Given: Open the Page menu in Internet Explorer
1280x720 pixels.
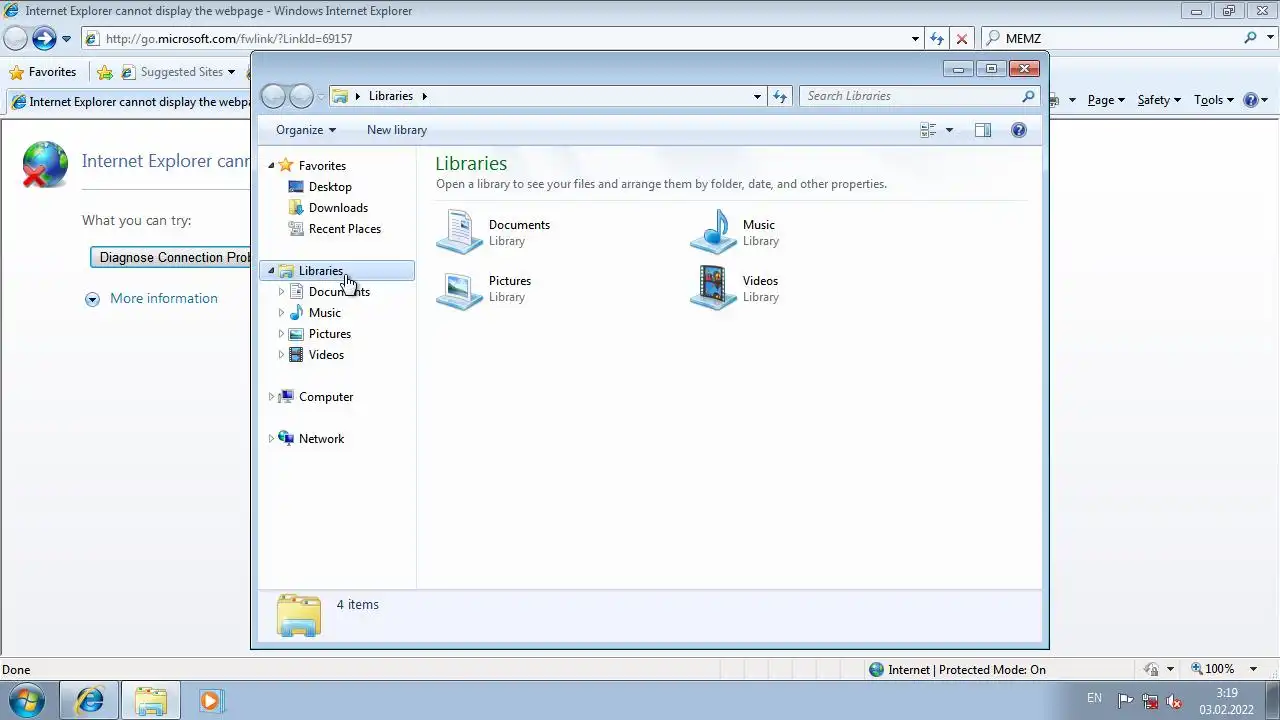Looking at the screenshot, I should [1106, 100].
